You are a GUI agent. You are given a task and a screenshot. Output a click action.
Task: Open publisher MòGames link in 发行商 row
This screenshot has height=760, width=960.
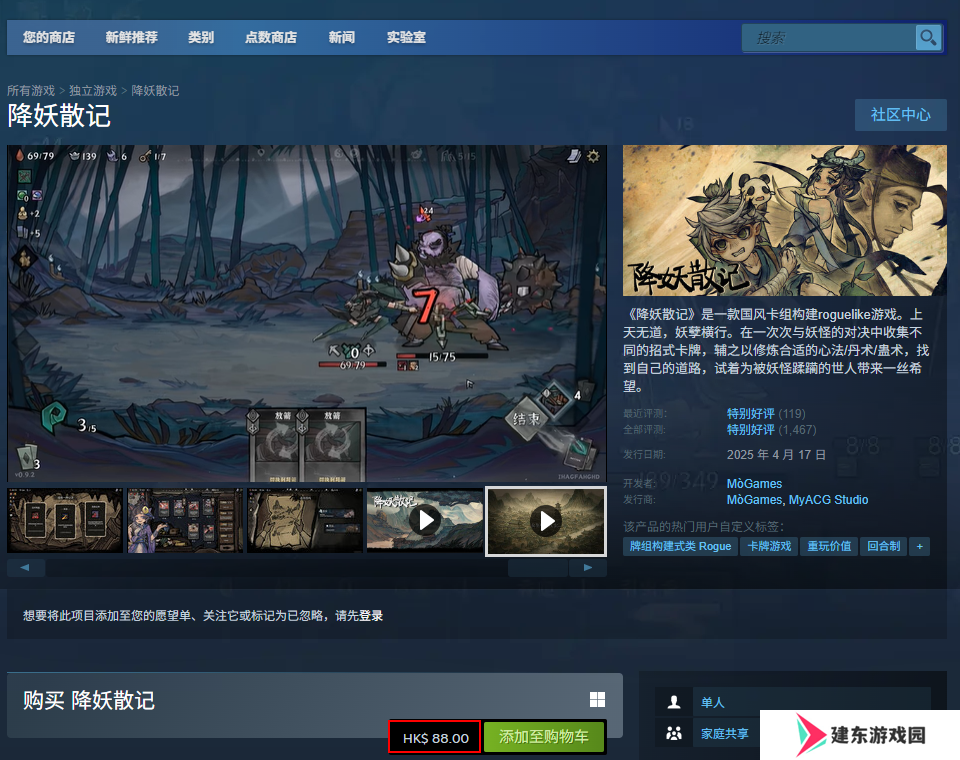(754, 500)
